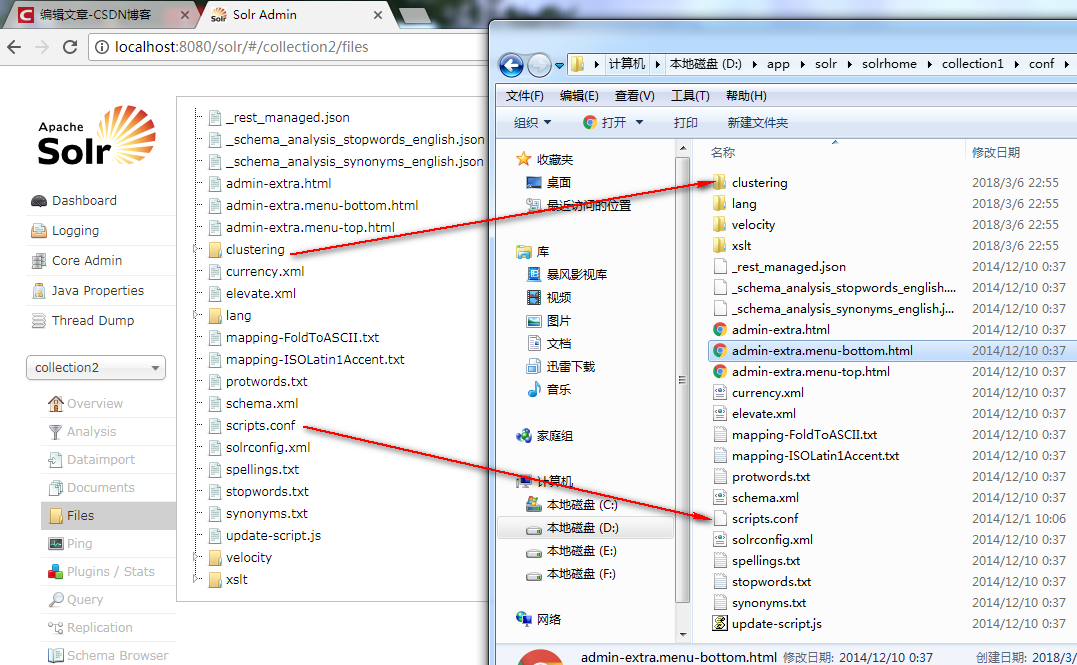Open Explorer recent locations dropdown arrow

point(559,66)
